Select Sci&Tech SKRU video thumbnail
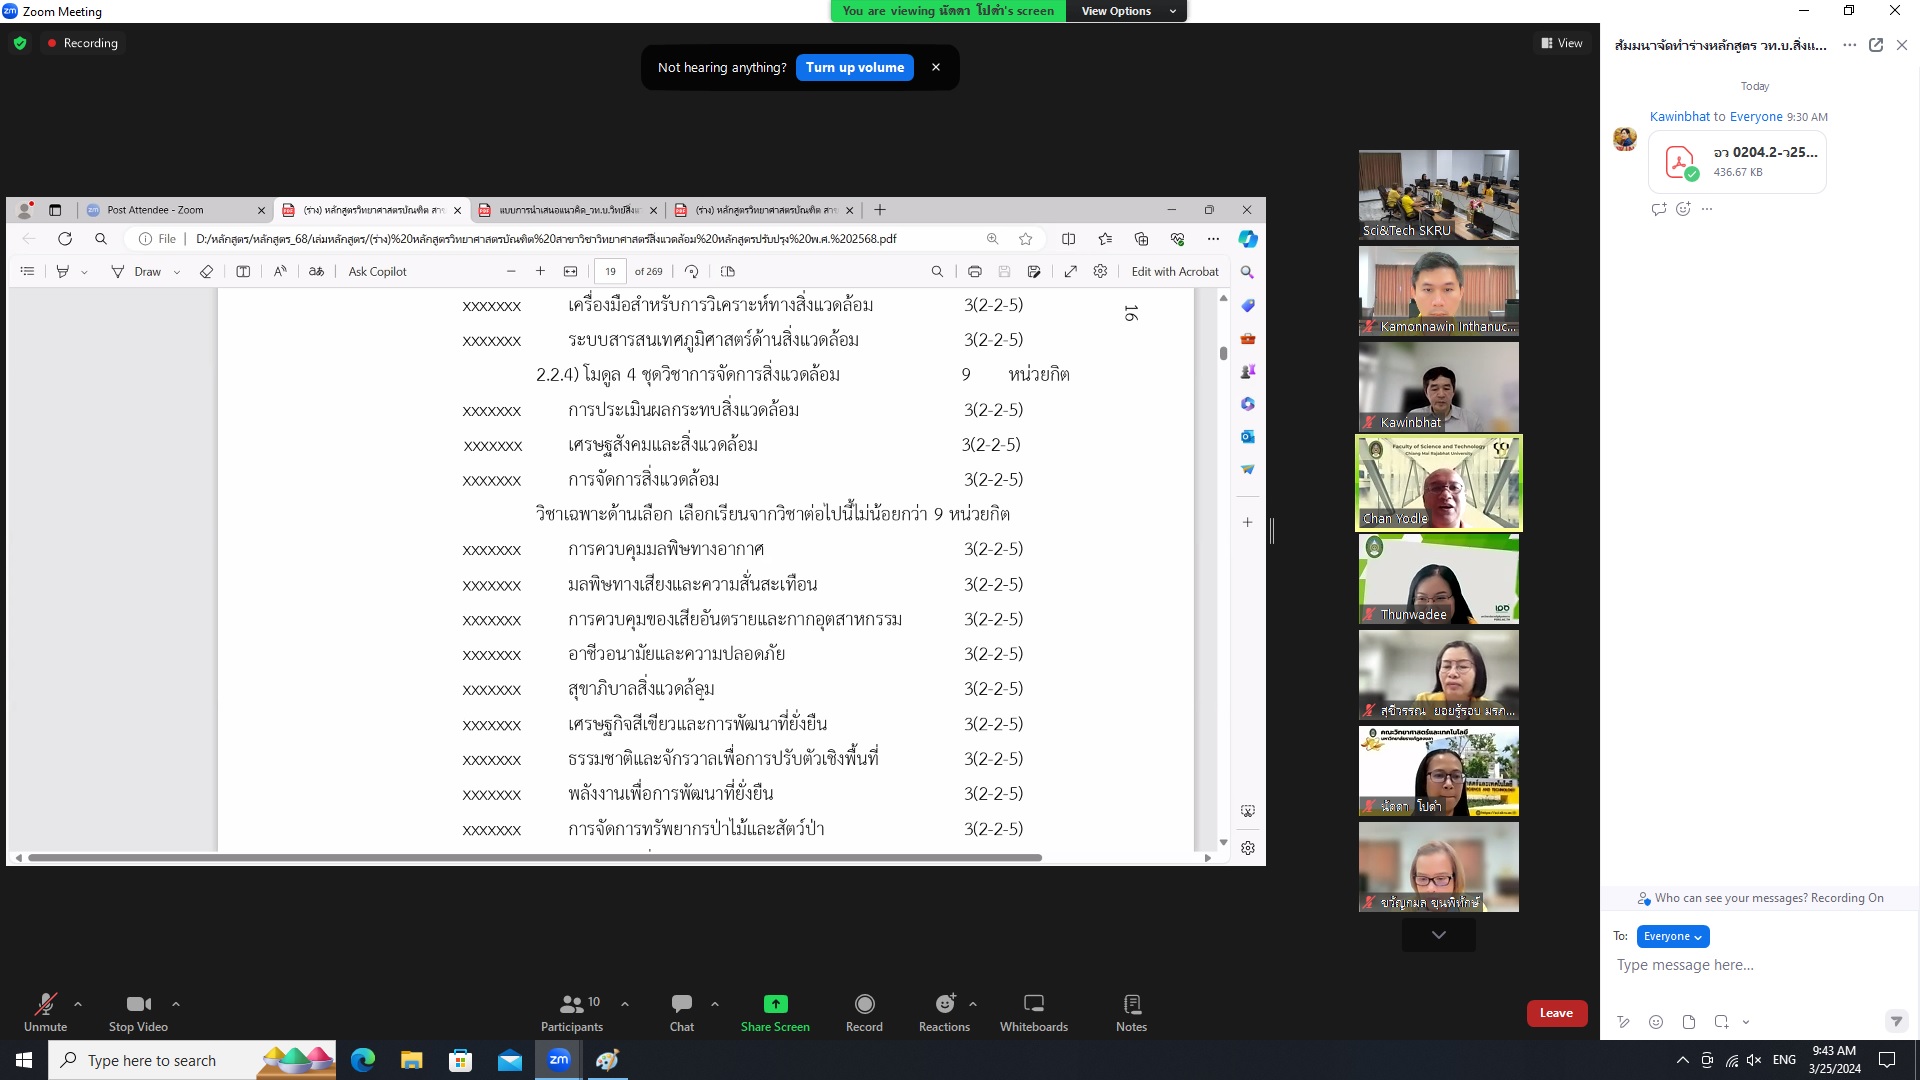1920x1080 pixels. (x=1439, y=195)
